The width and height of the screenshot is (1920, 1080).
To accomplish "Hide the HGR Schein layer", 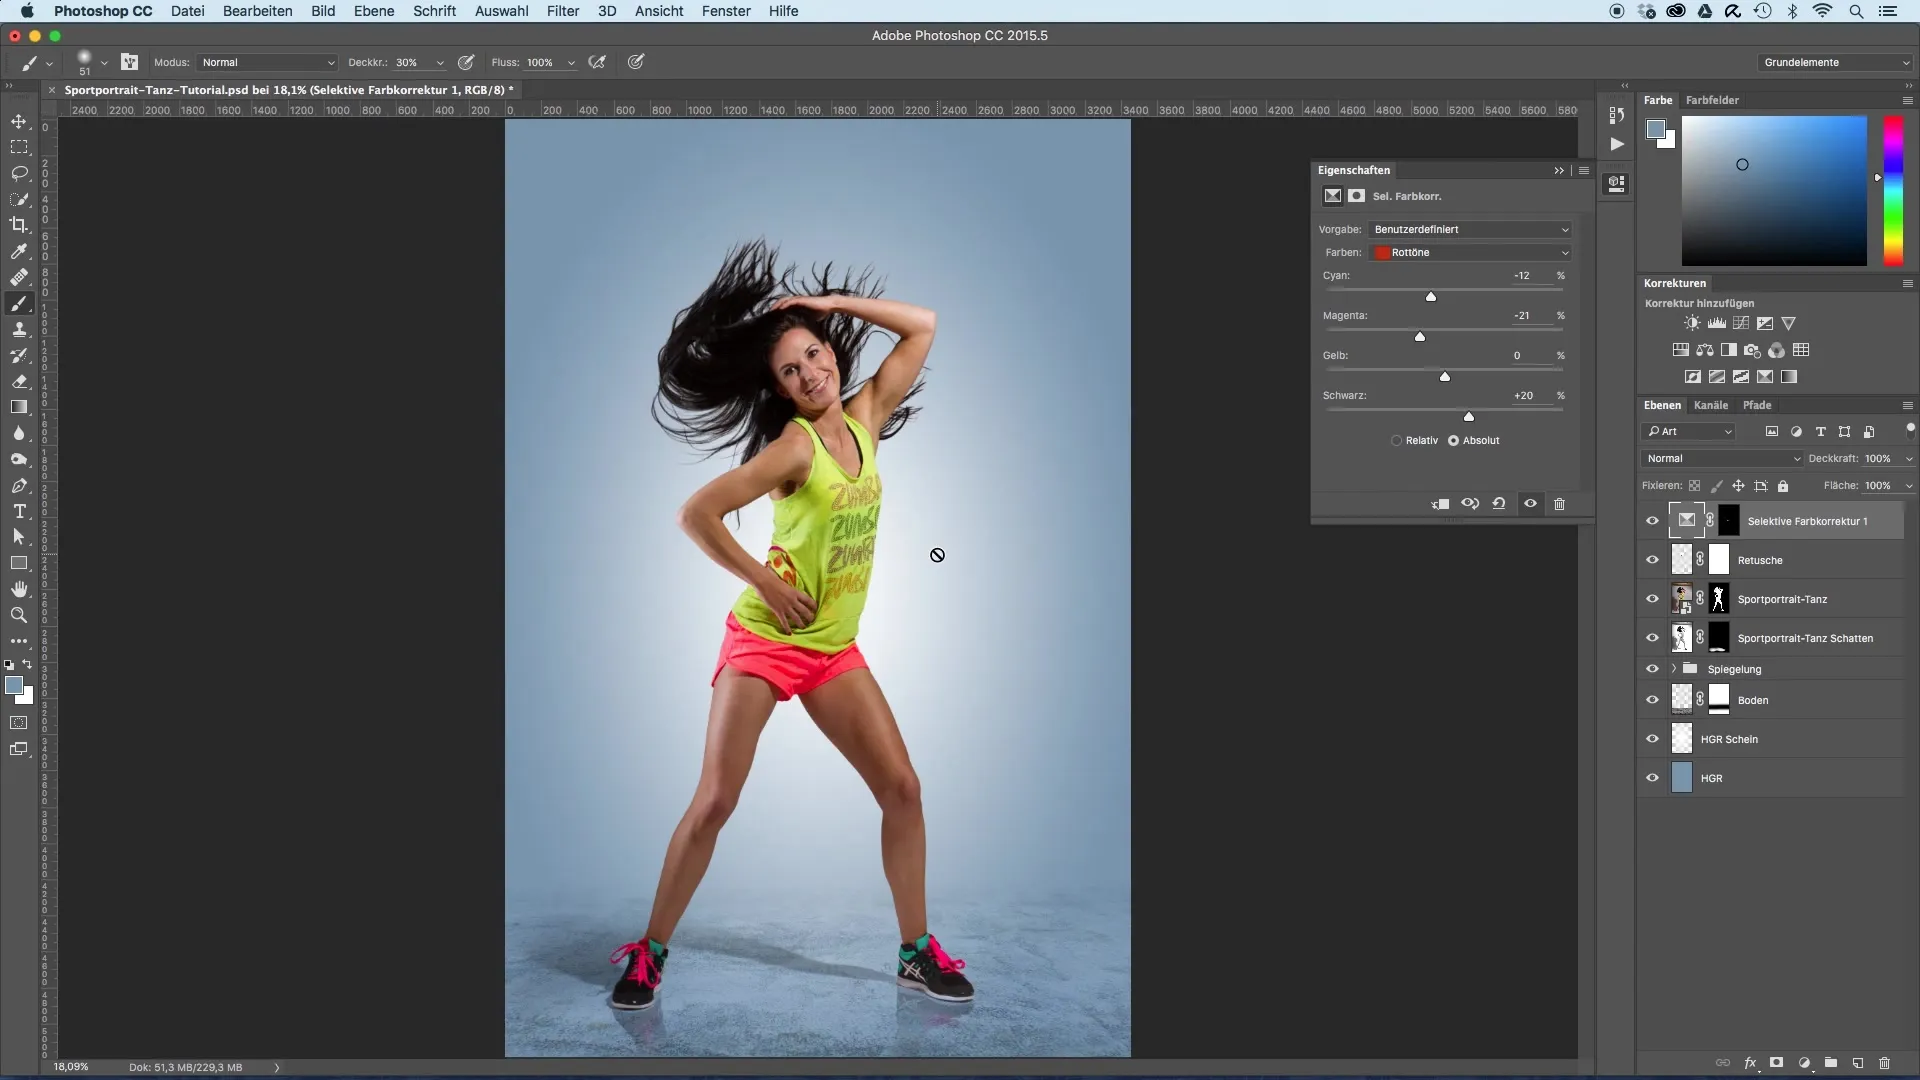I will (x=1652, y=739).
